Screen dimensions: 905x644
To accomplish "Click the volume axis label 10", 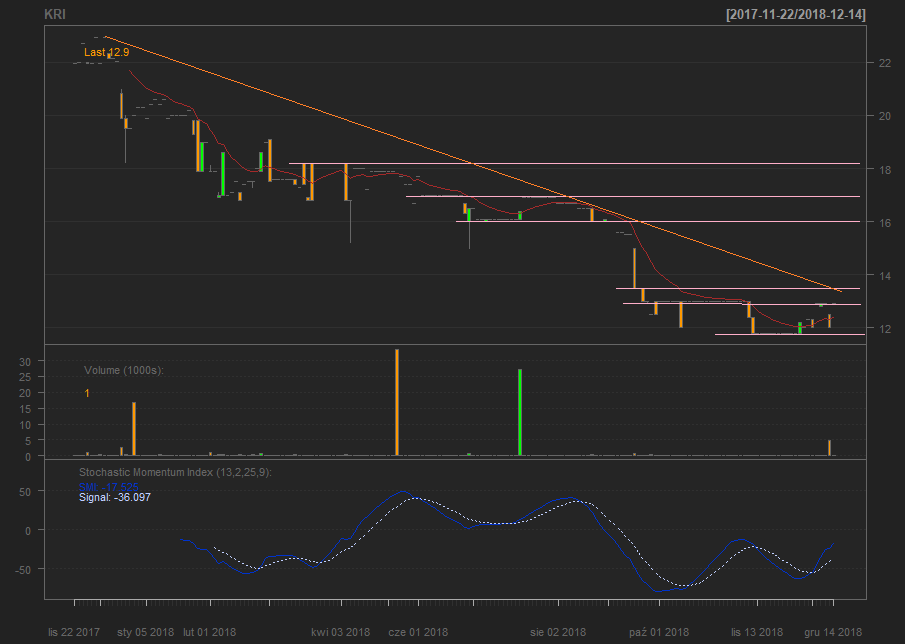I will (x=24, y=425).
